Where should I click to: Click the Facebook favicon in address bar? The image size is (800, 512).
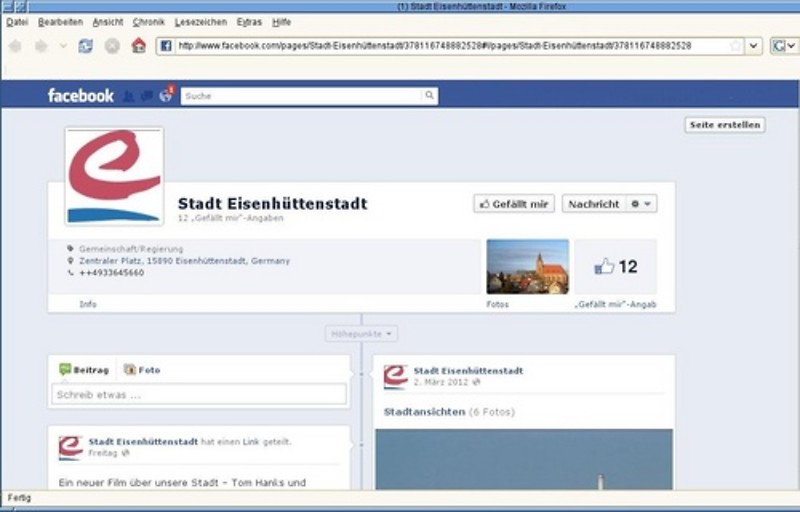pos(166,46)
